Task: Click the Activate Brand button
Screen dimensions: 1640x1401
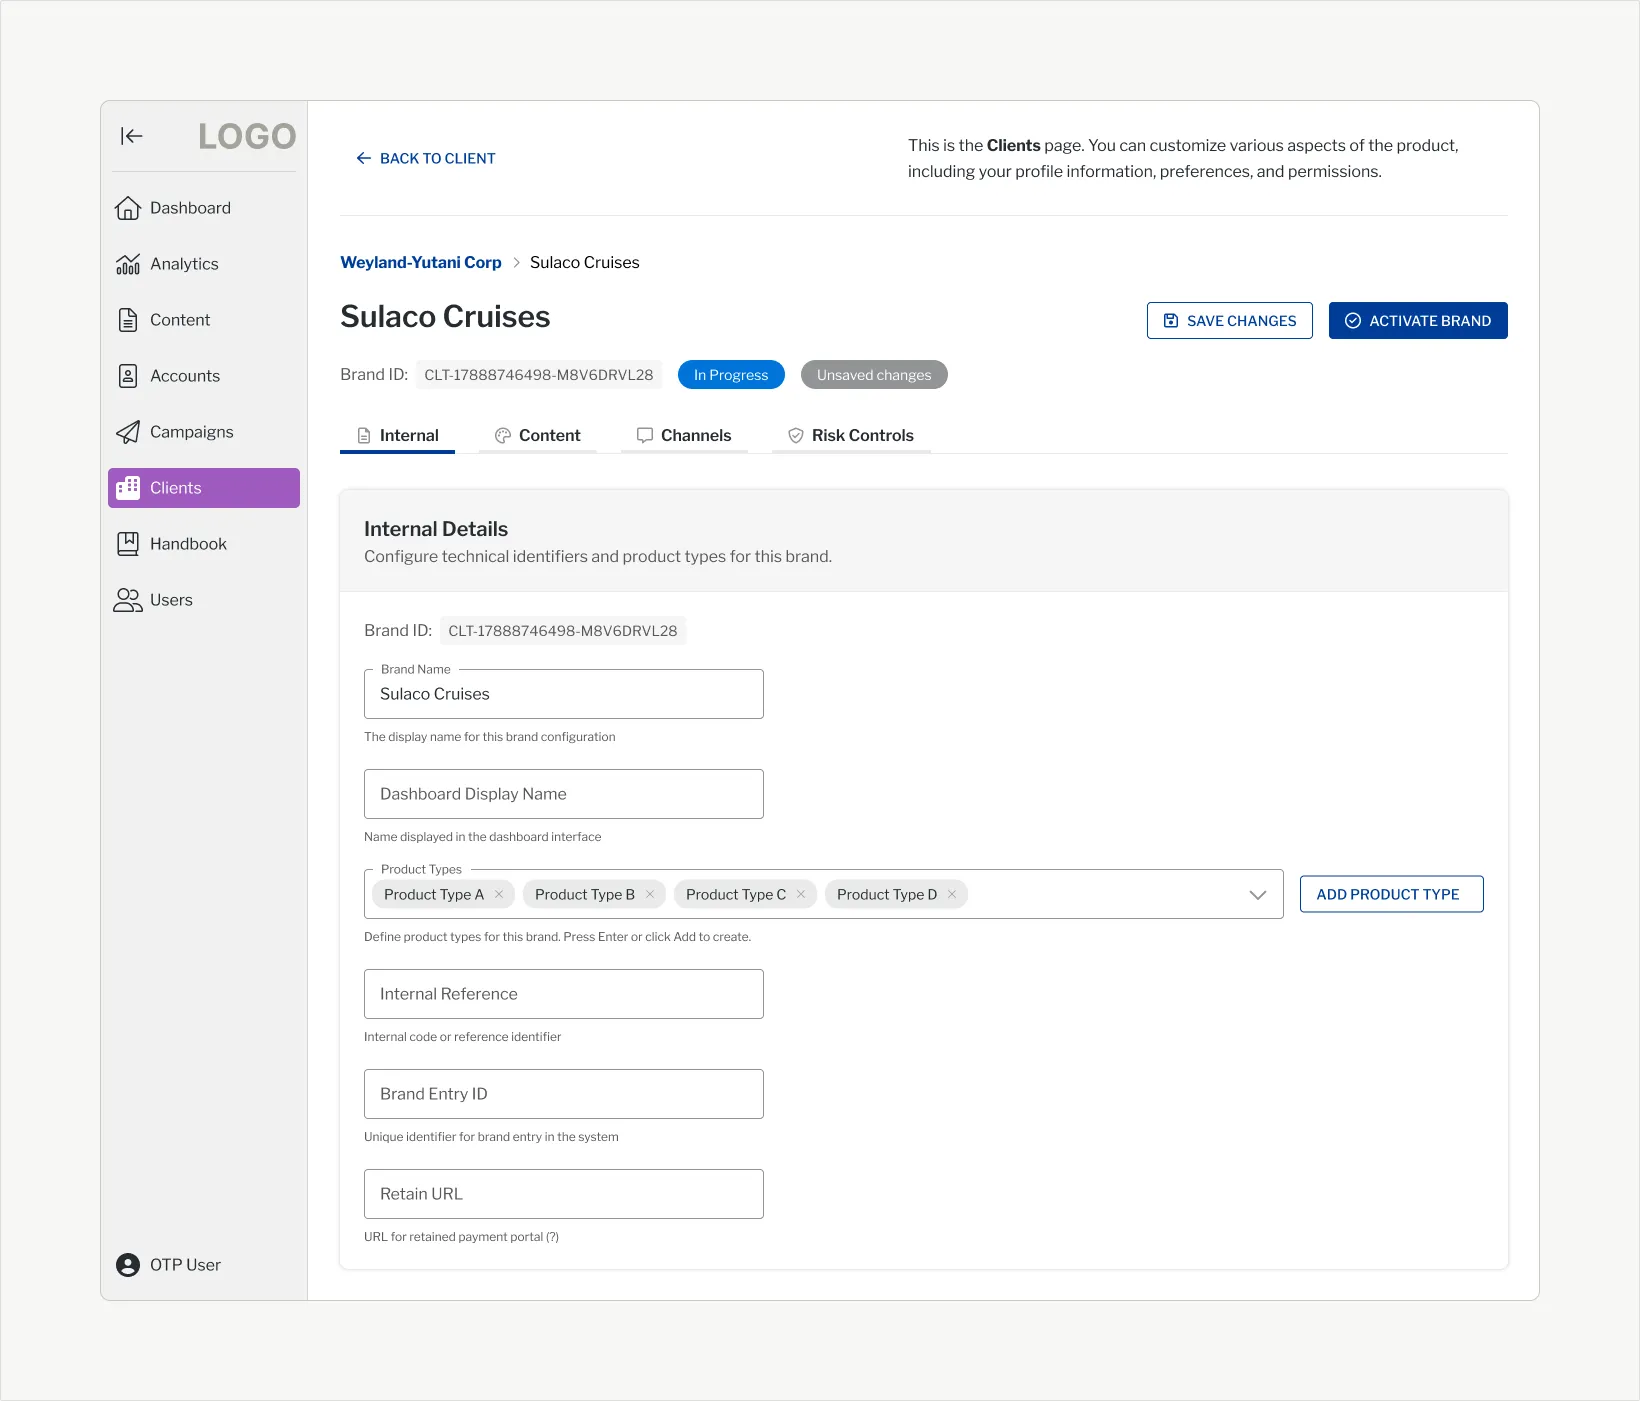Action: pos(1418,321)
